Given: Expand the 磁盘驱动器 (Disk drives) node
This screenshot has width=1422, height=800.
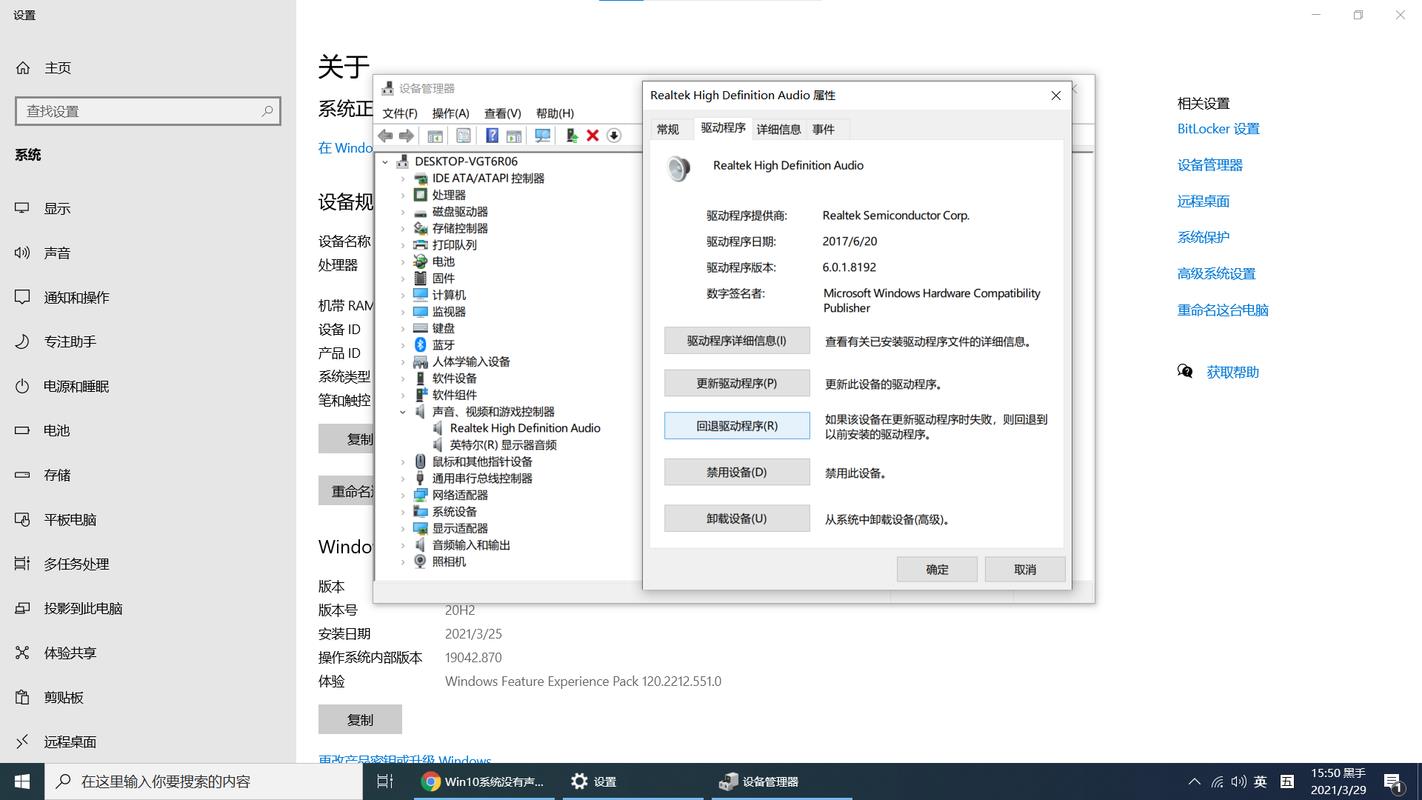Looking at the screenshot, I should coord(403,212).
